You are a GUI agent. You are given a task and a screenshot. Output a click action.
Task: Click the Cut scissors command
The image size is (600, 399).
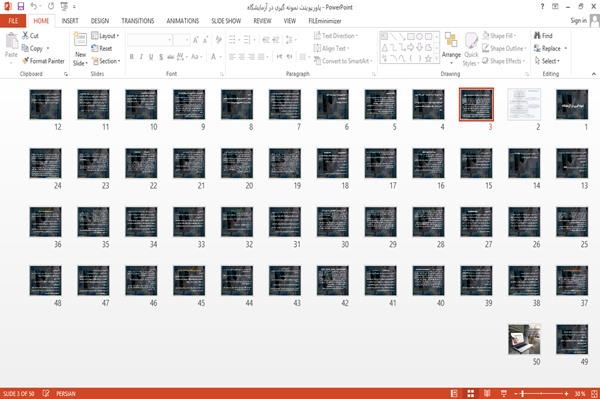pos(30,36)
